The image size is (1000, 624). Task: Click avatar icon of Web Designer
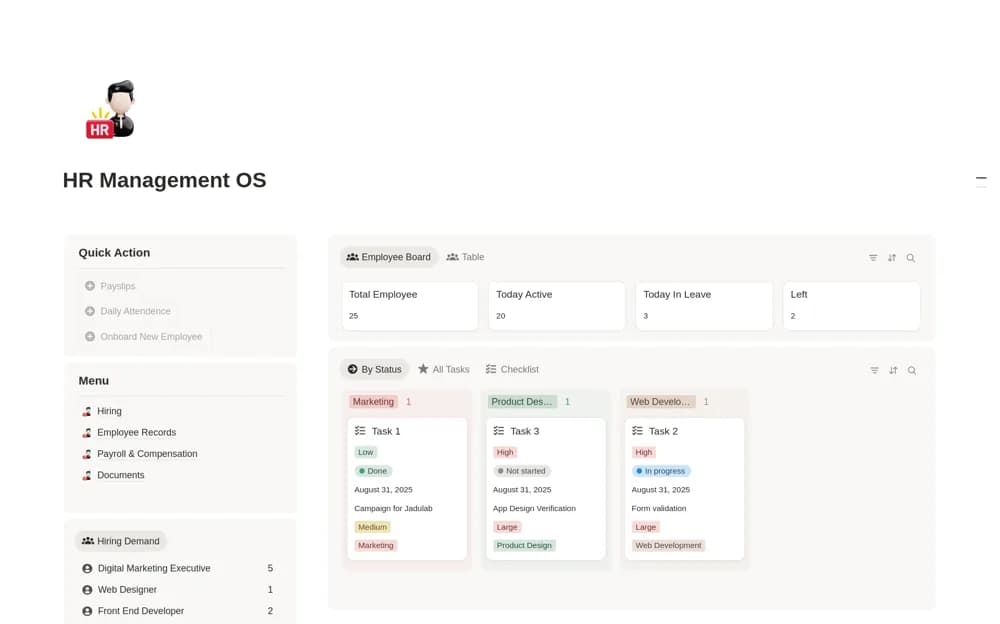pos(87,590)
